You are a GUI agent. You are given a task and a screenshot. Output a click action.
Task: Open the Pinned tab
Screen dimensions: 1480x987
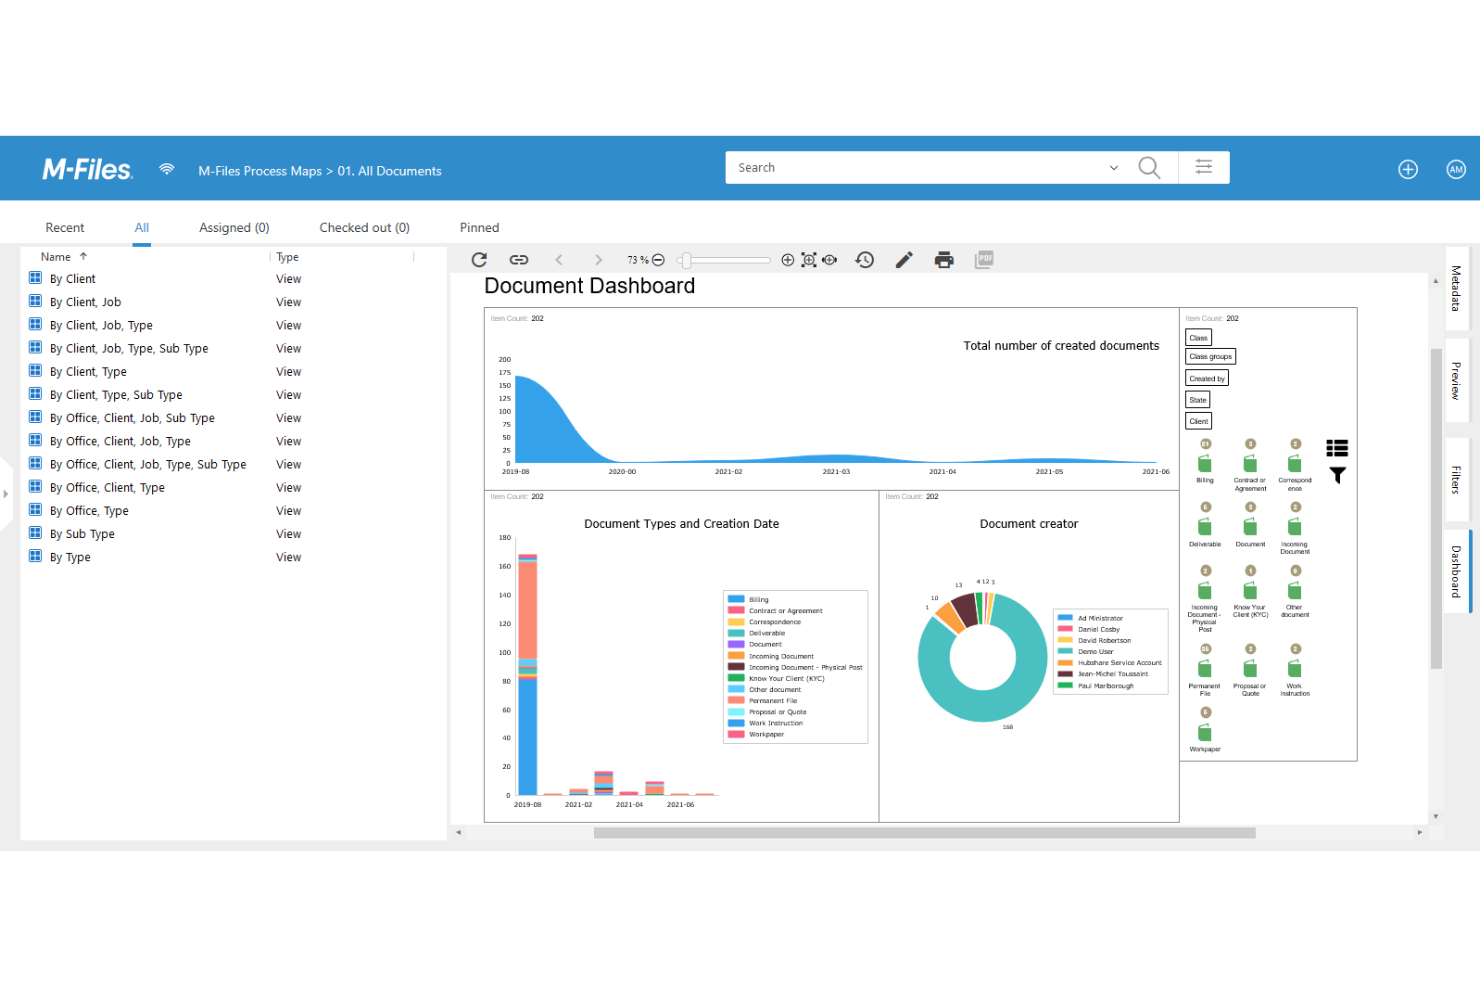479,227
